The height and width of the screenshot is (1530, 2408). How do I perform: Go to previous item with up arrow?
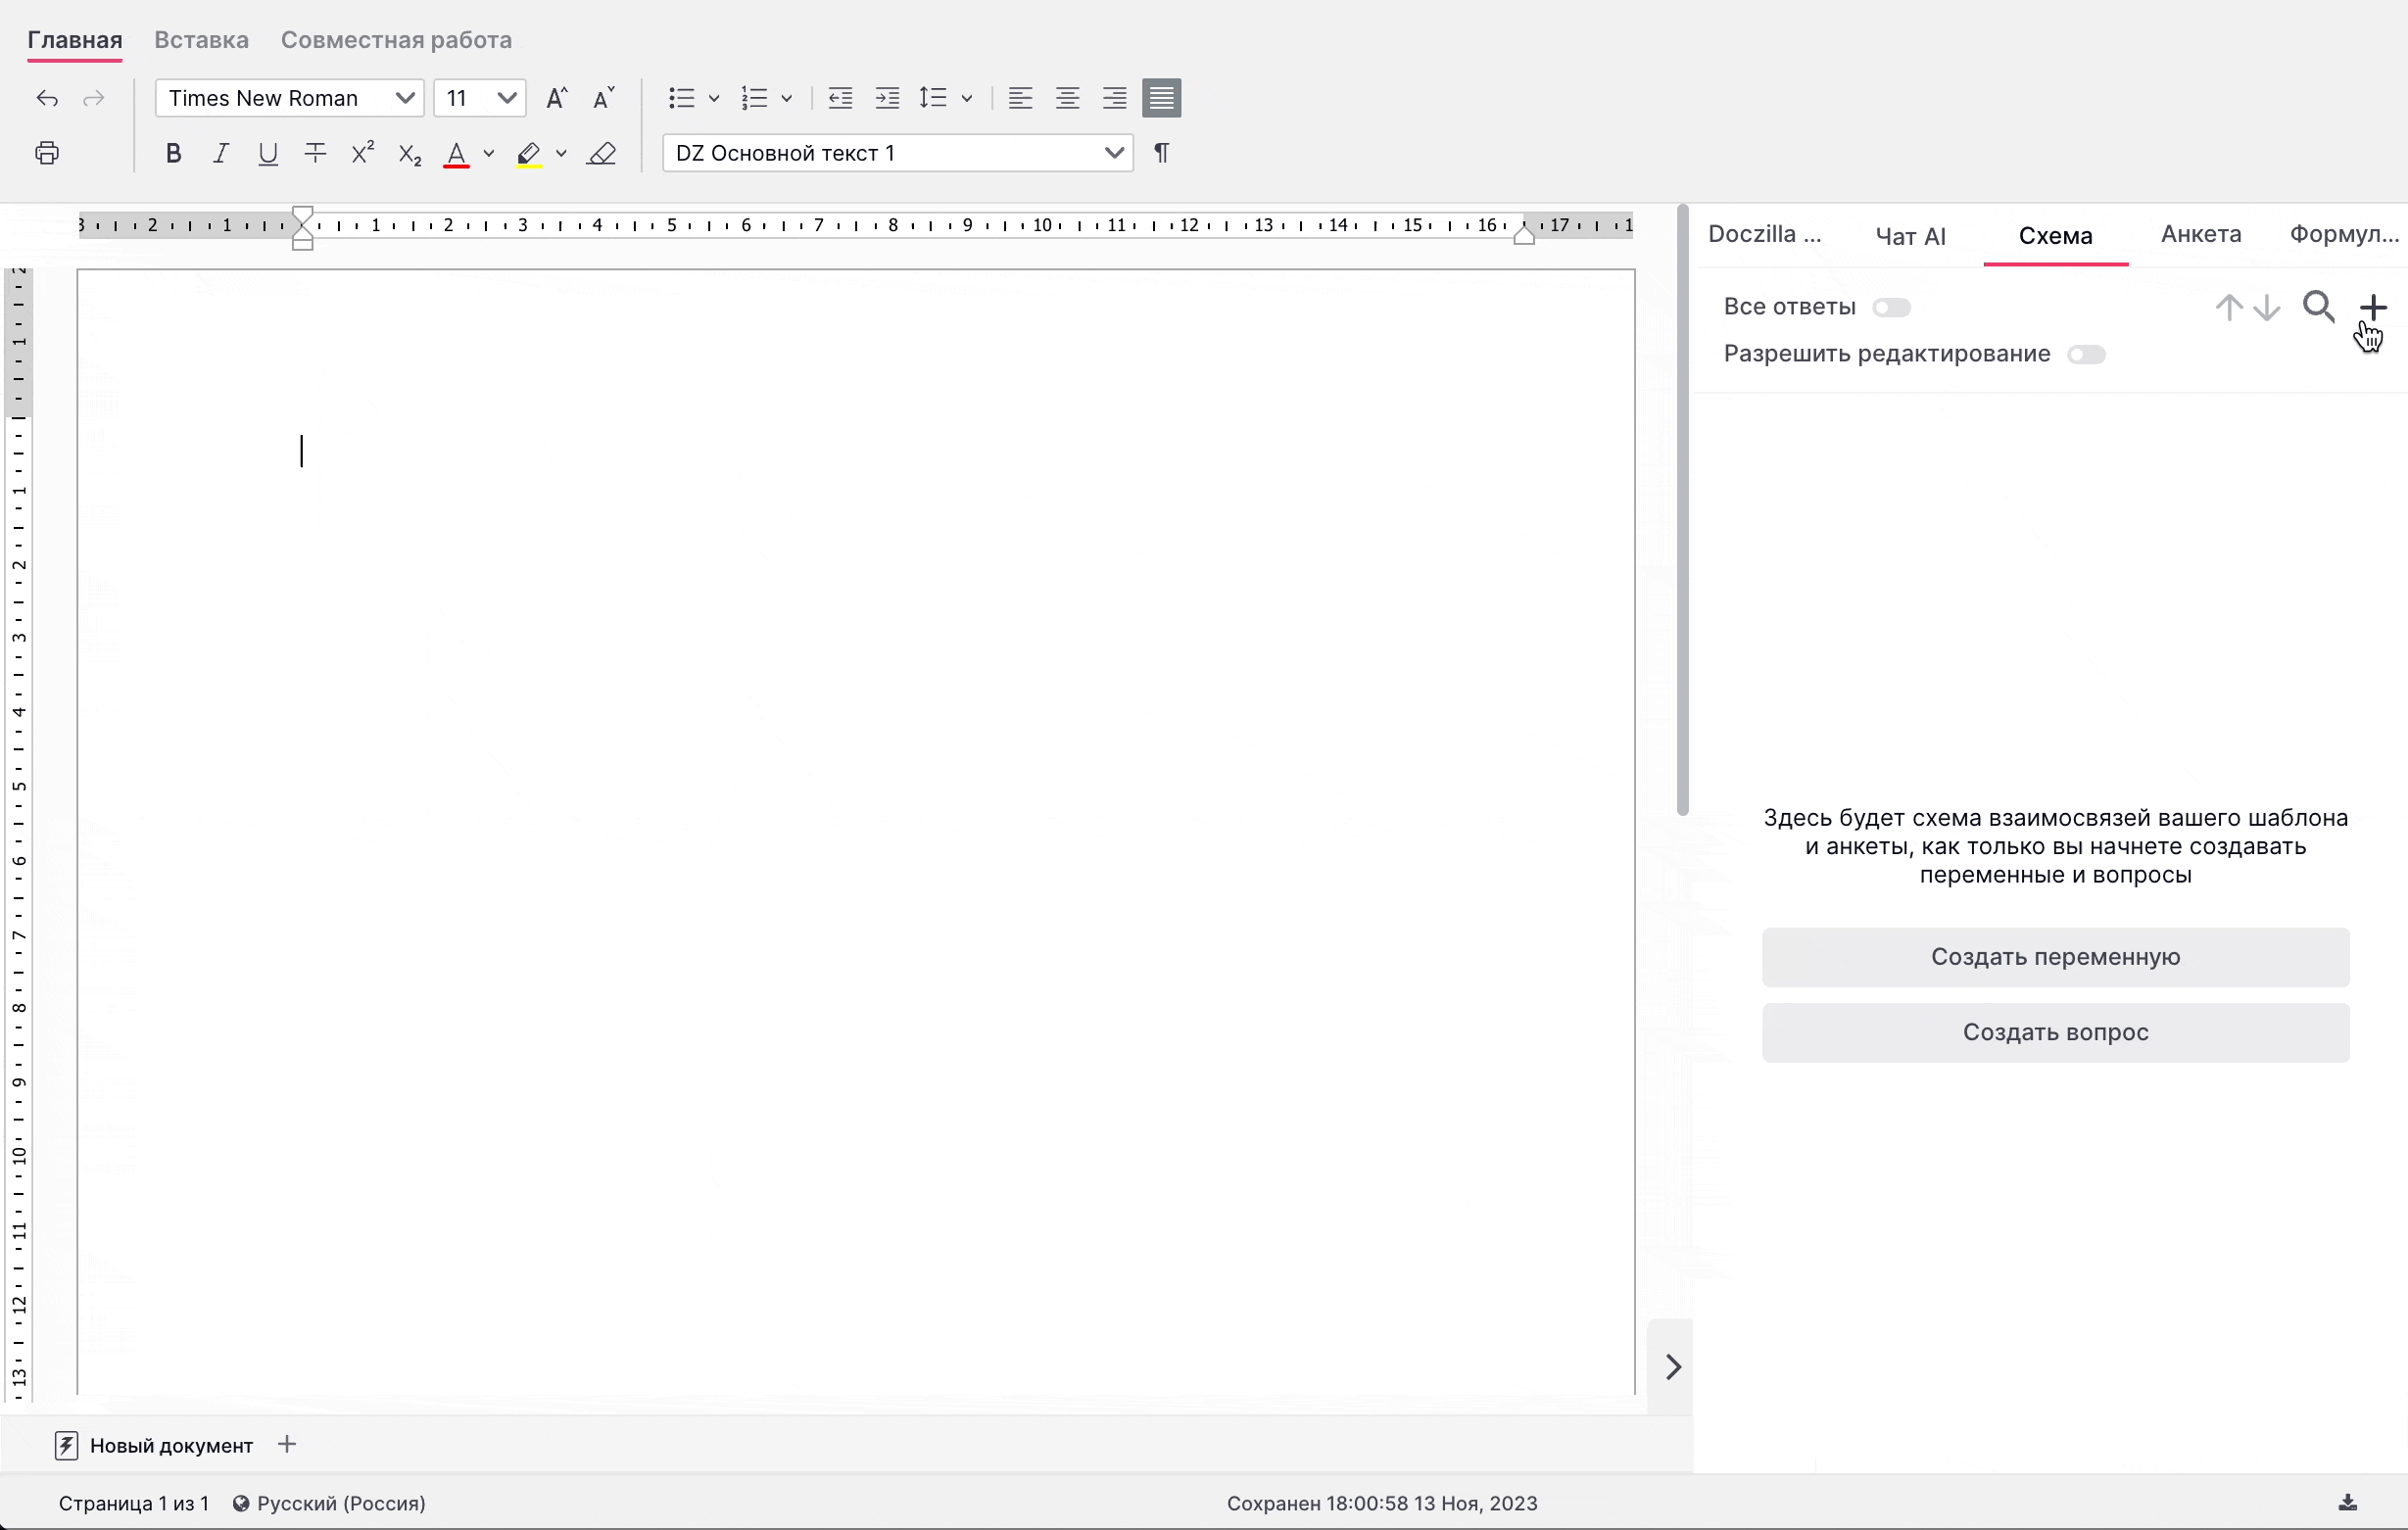point(2229,307)
